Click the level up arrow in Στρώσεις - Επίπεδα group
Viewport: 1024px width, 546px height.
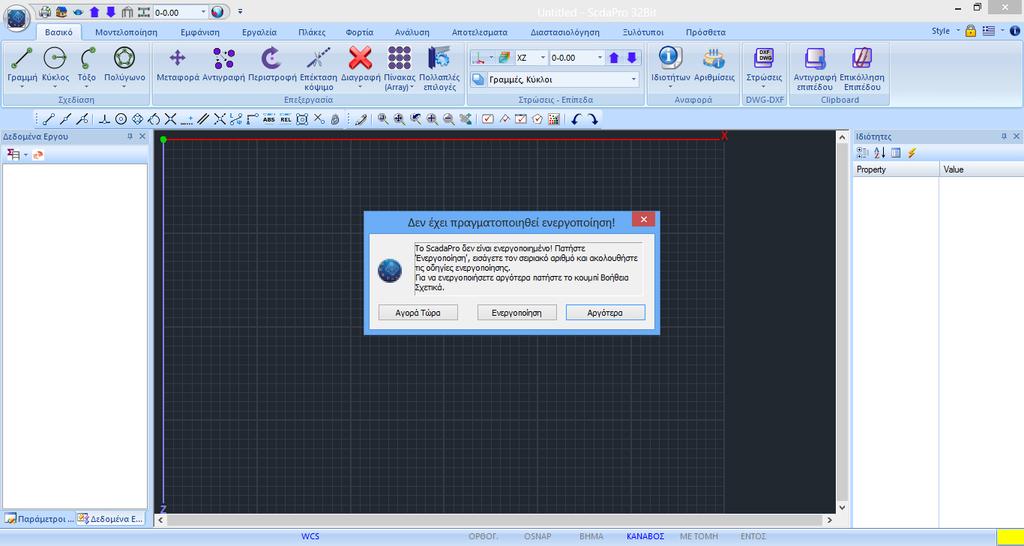pos(614,58)
